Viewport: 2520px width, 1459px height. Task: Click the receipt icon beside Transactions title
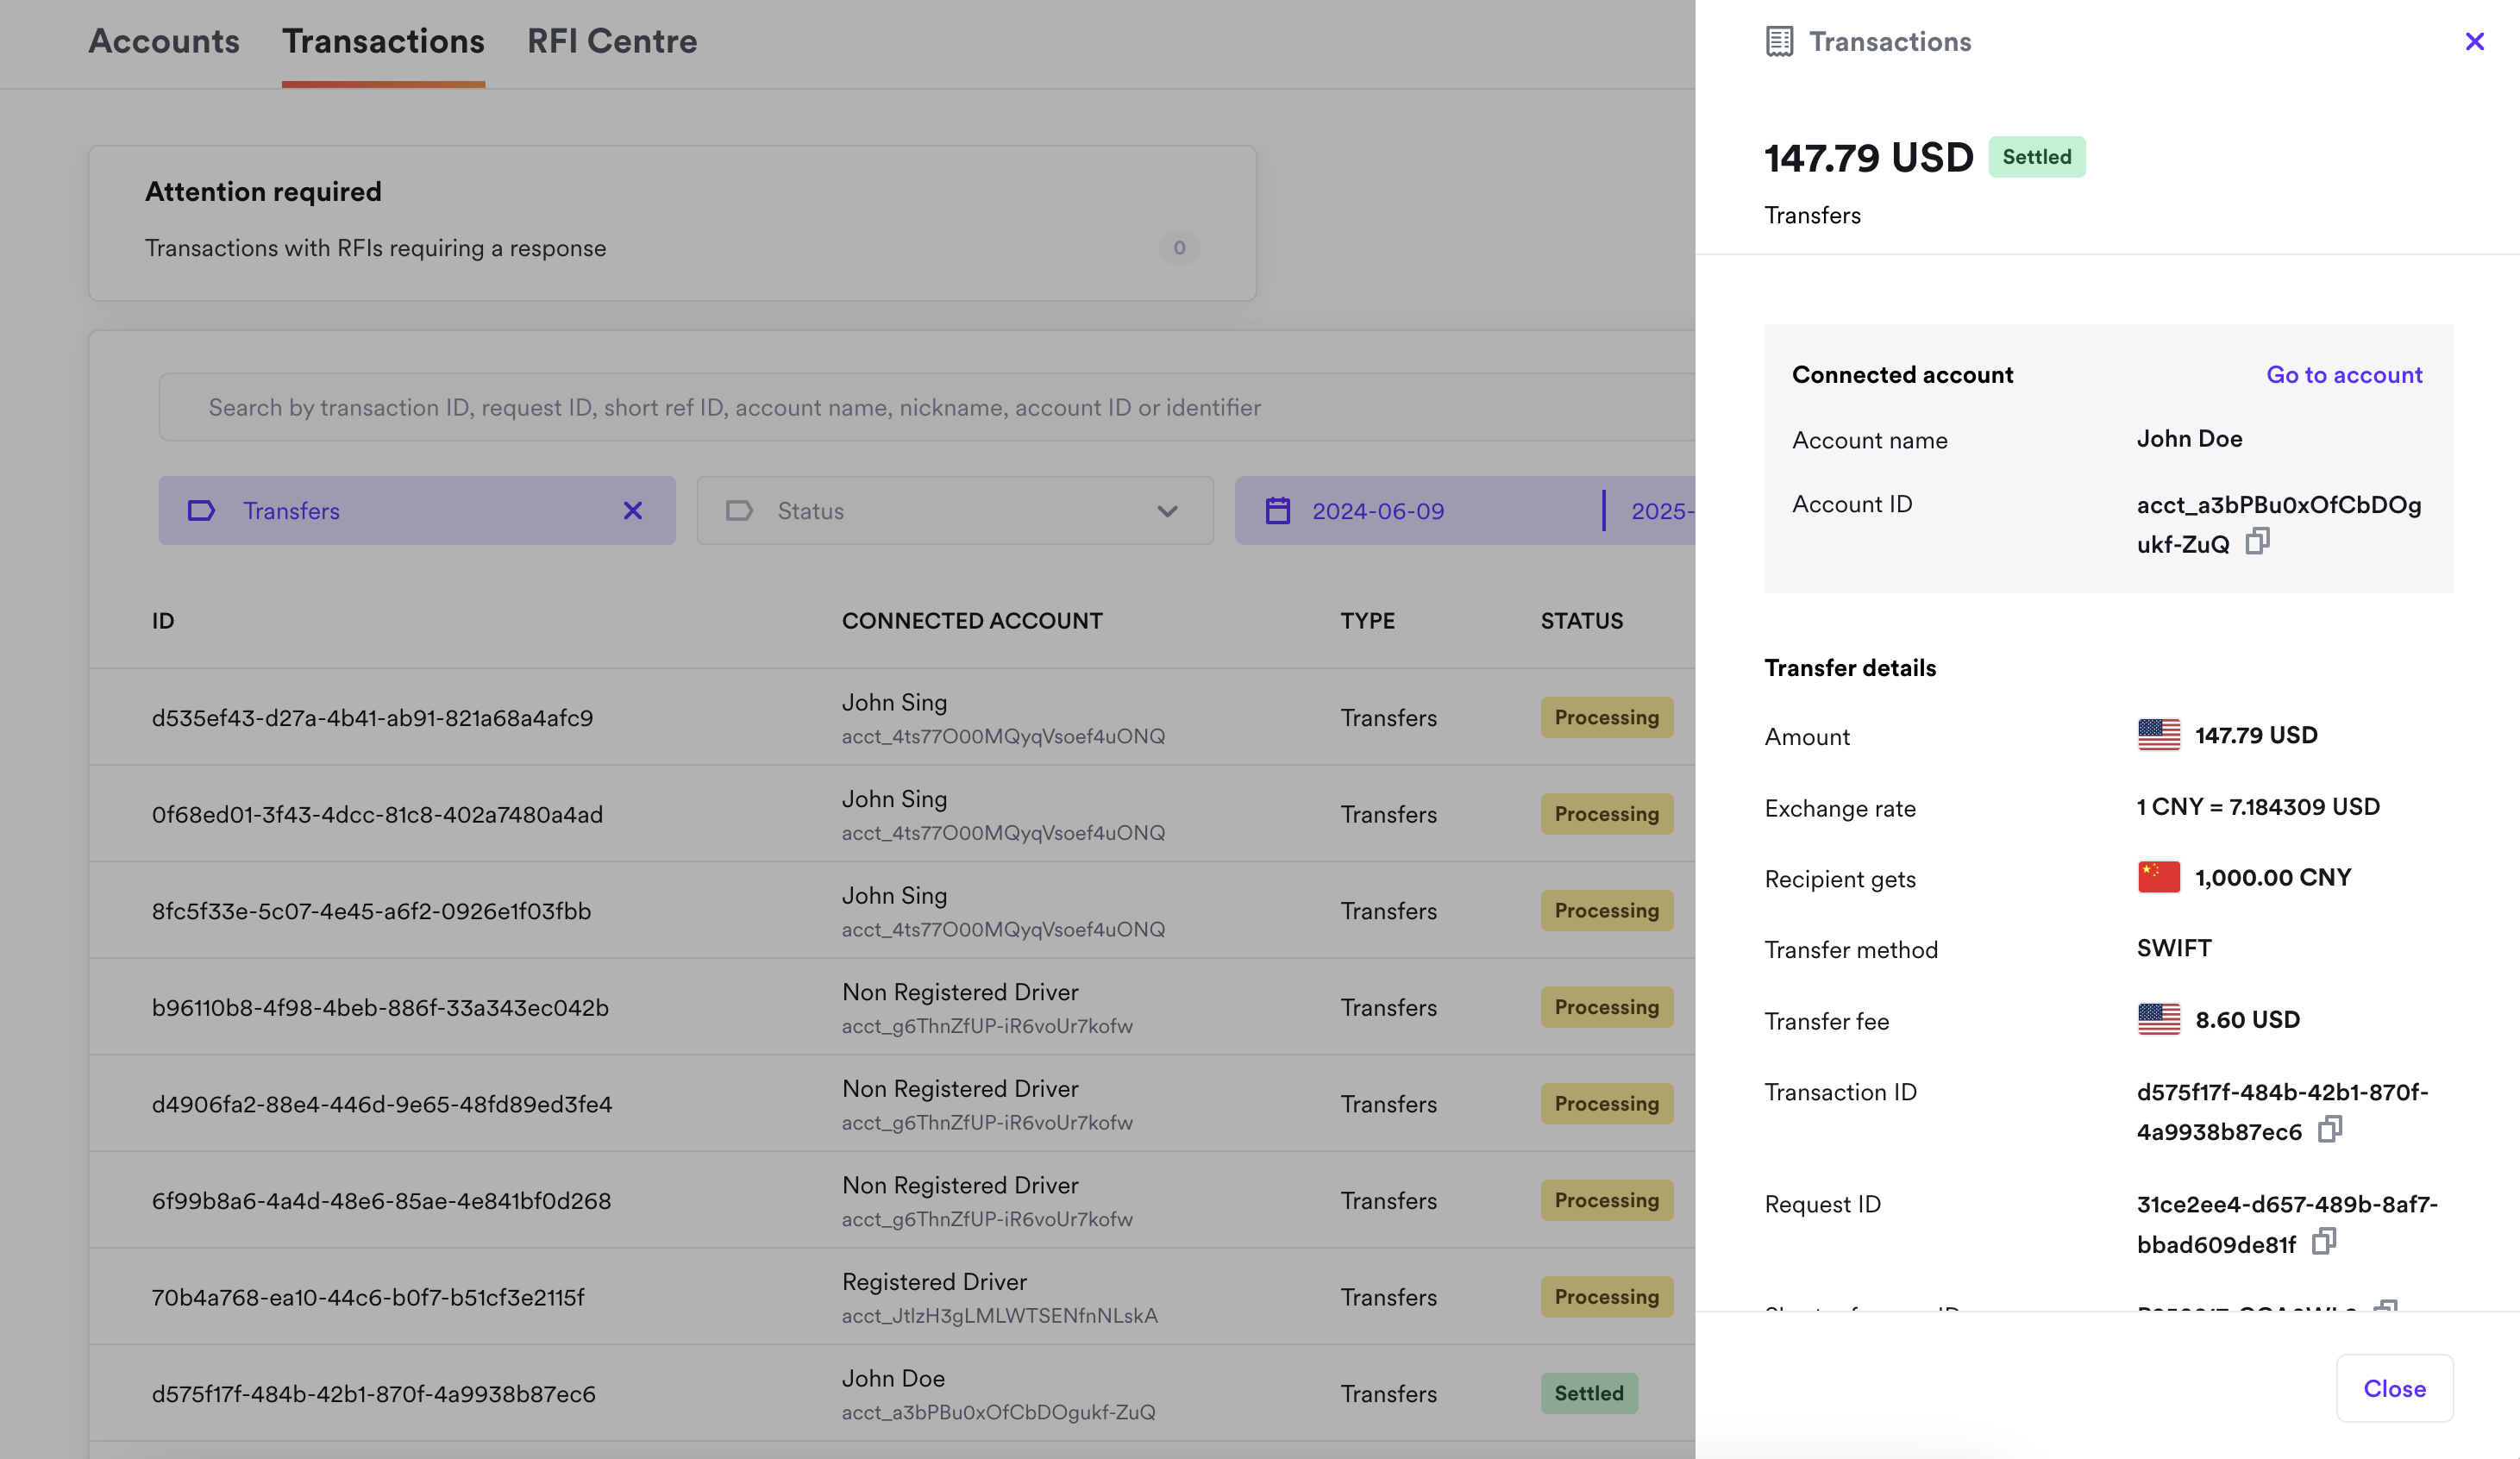click(x=1779, y=41)
